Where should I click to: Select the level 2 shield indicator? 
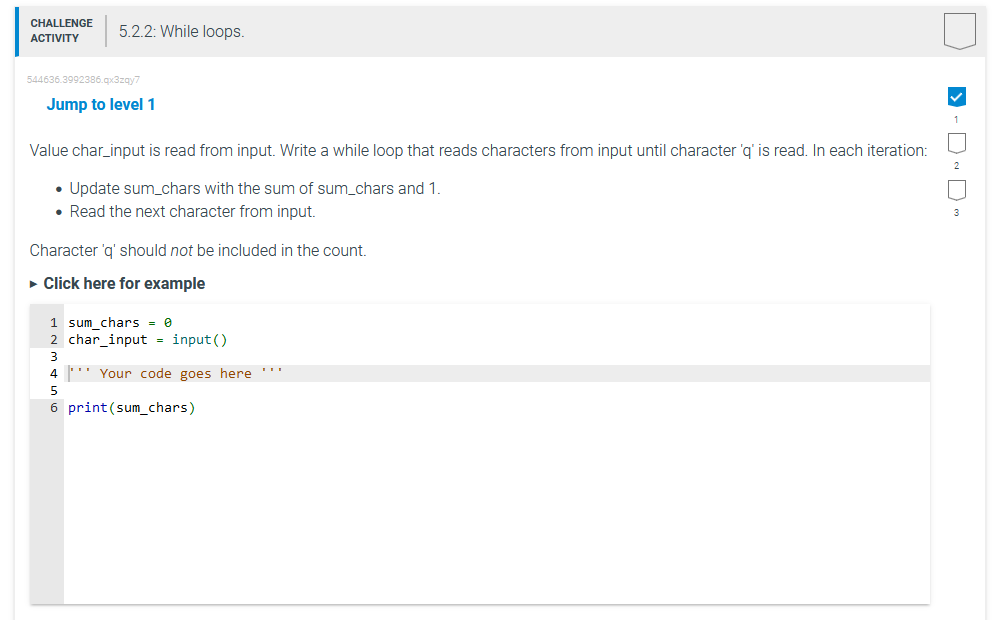(956, 143)
